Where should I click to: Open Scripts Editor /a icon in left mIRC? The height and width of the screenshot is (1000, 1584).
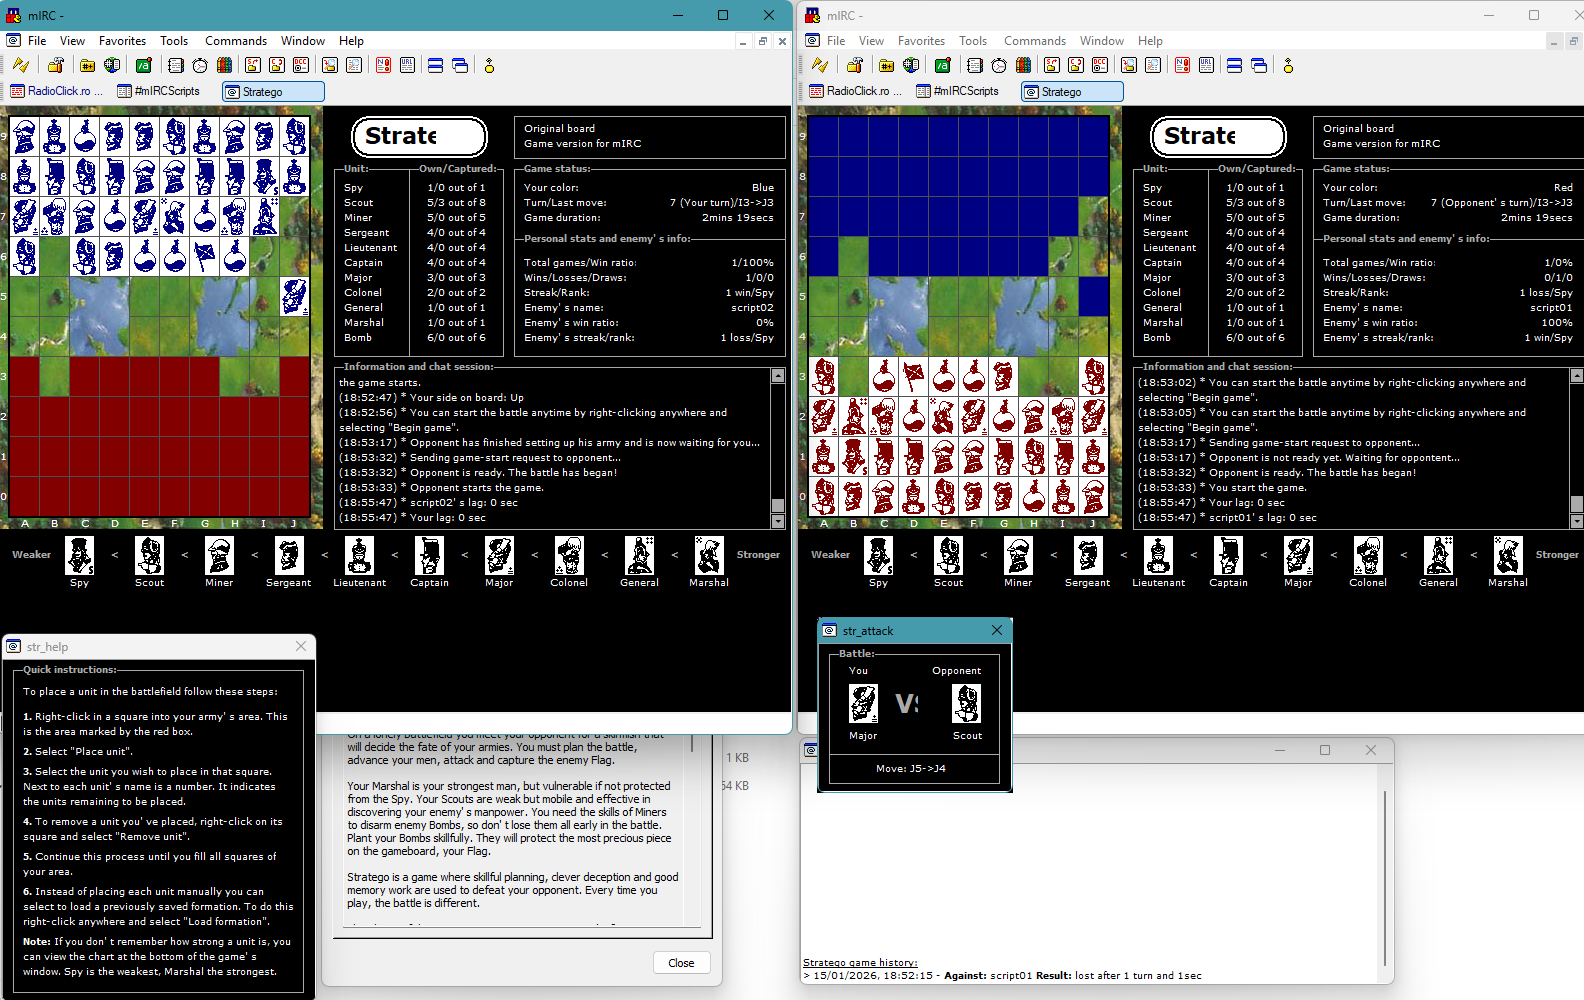144,65
